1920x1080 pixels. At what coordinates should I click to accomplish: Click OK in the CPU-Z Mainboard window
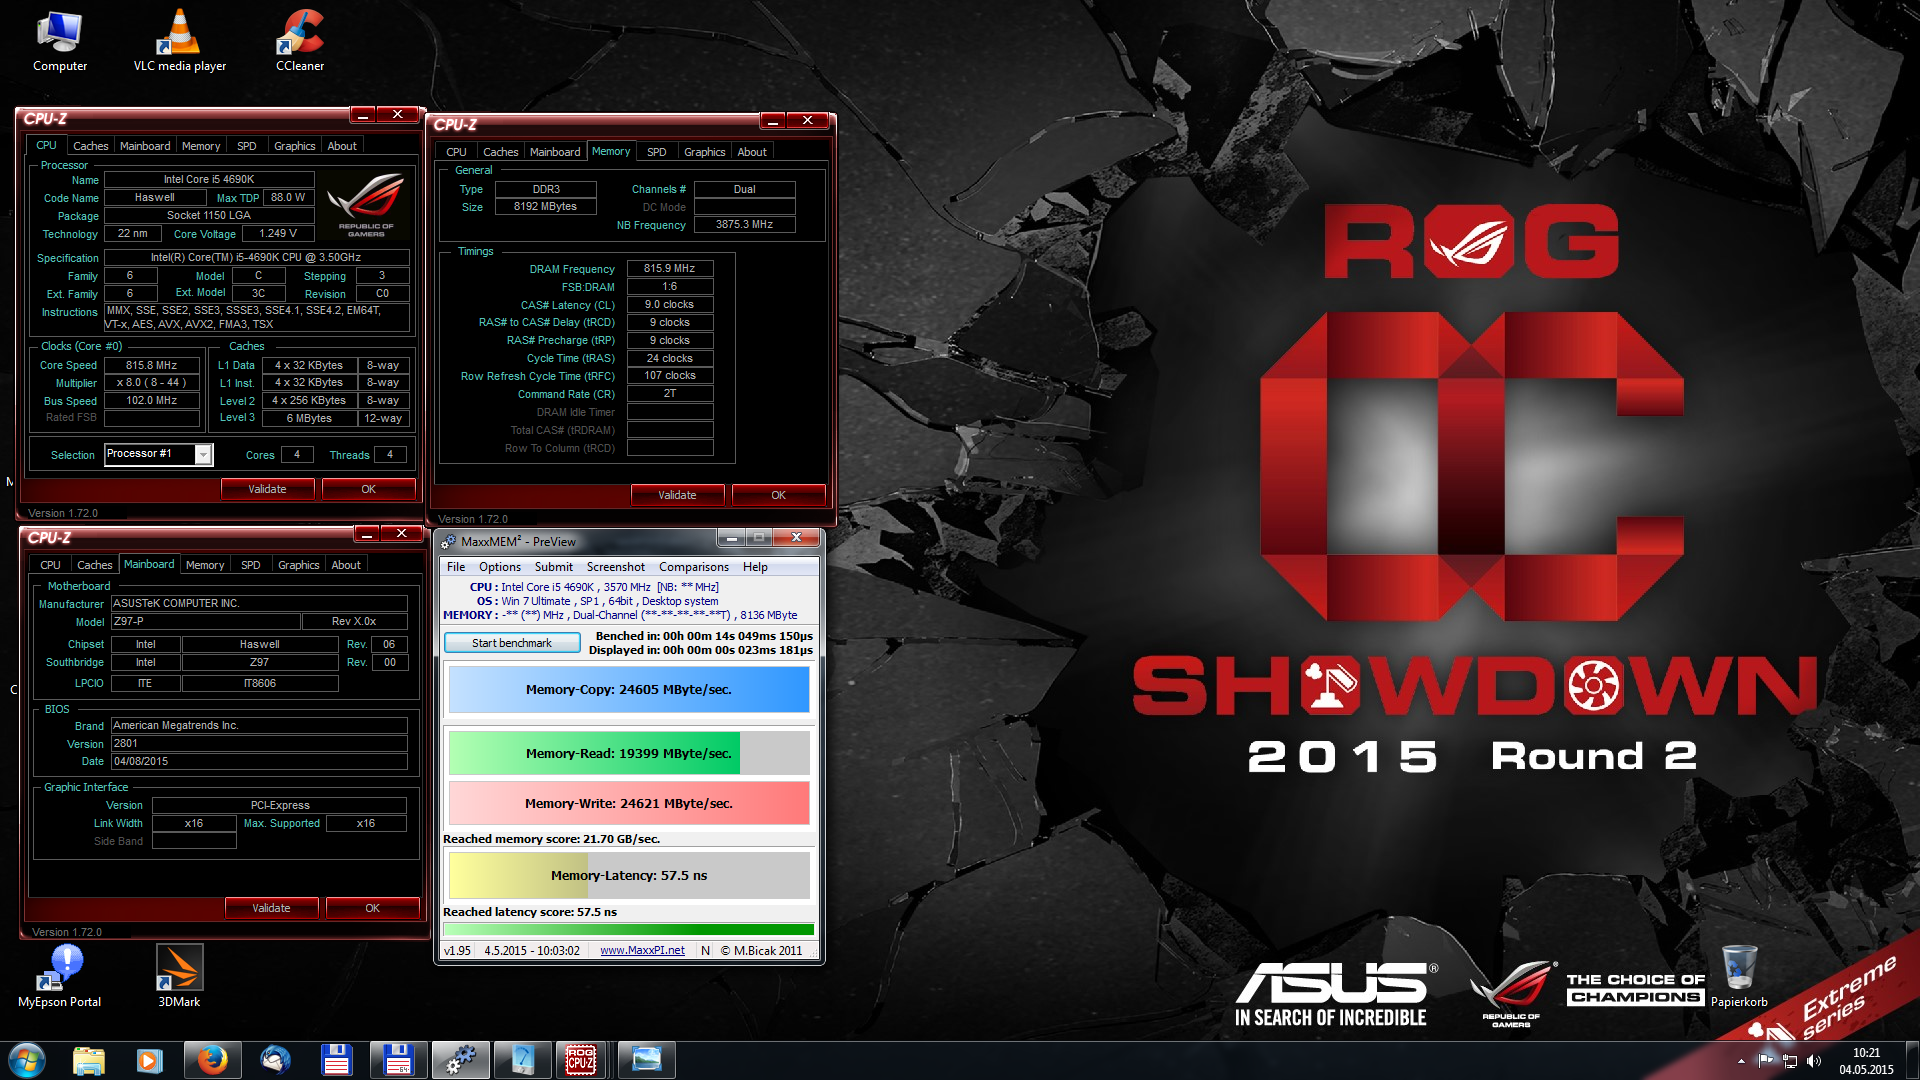(372, 908)
